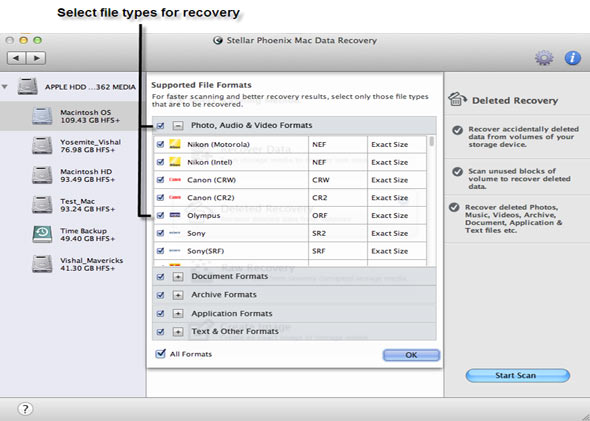The image size is (590, 421).
Task: Click the back navigation arrow
Action: coord(16,58)
